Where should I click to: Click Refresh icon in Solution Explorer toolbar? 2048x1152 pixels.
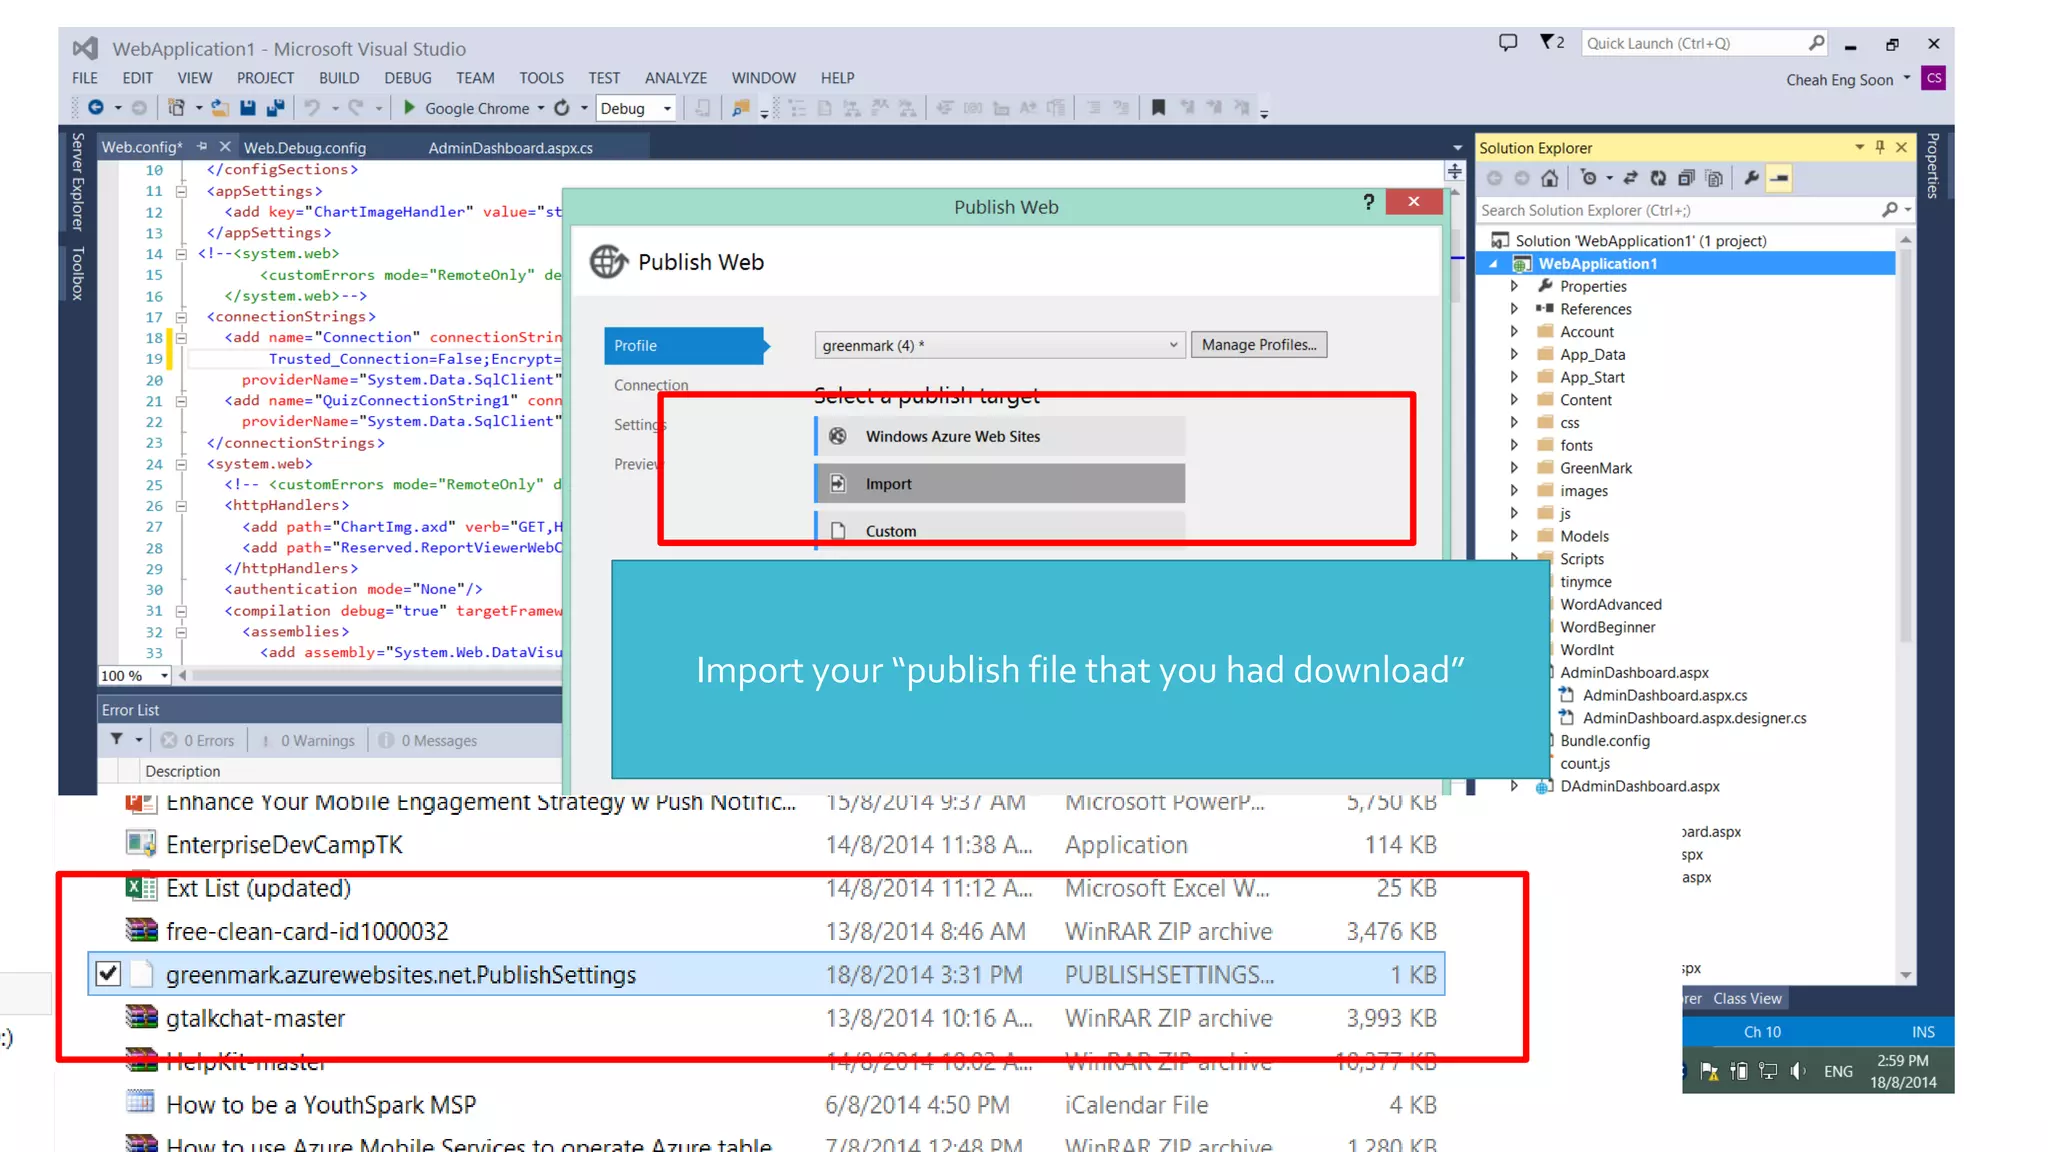[x=1658, y=178]
